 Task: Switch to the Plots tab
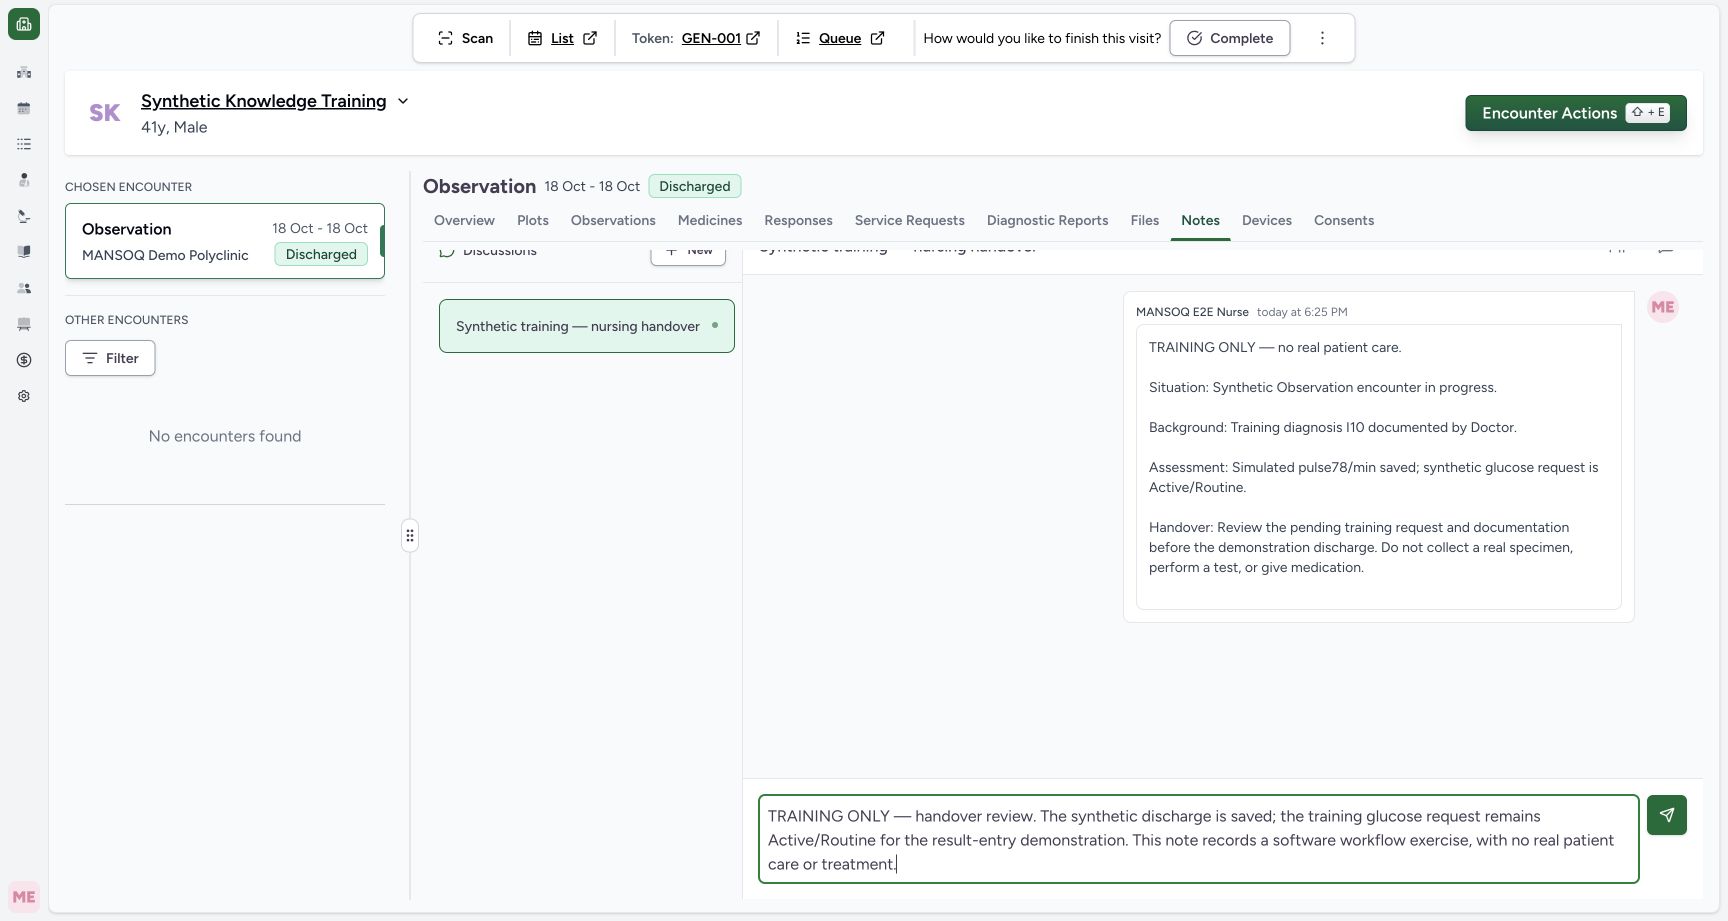533,220
